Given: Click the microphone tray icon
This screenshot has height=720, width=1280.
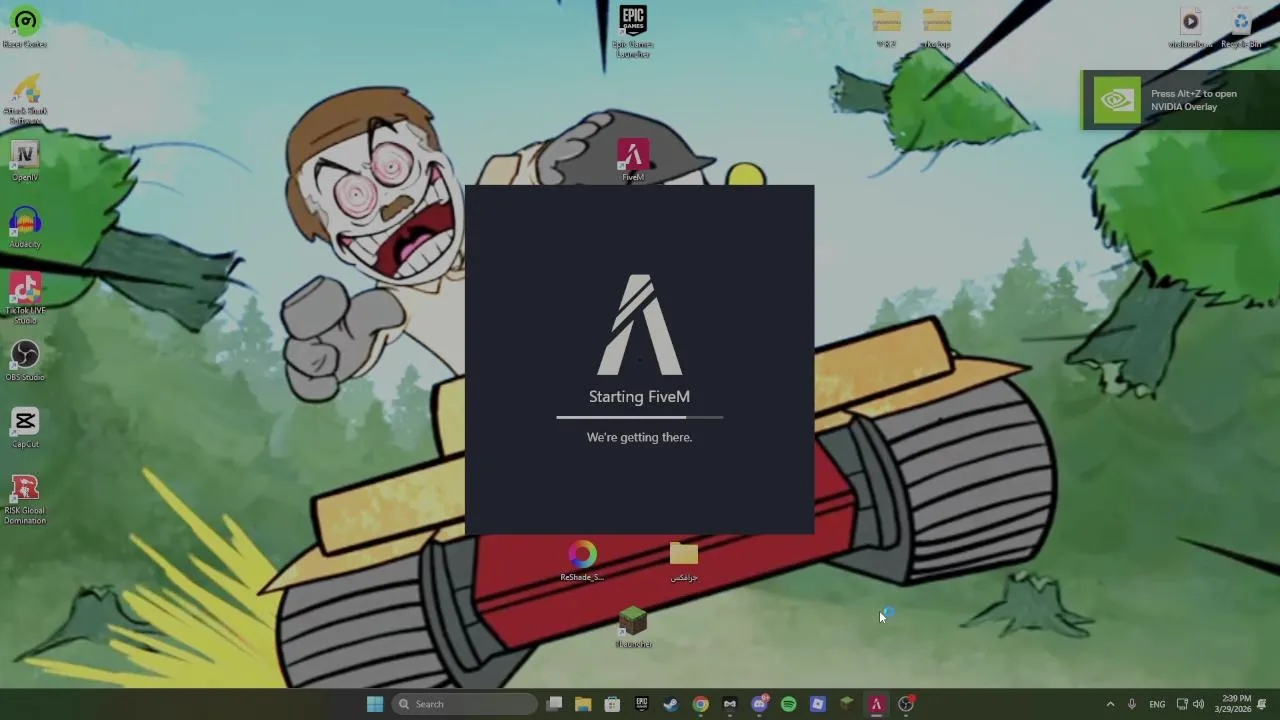Looking at the screenshot, I should pos(1132,704).
